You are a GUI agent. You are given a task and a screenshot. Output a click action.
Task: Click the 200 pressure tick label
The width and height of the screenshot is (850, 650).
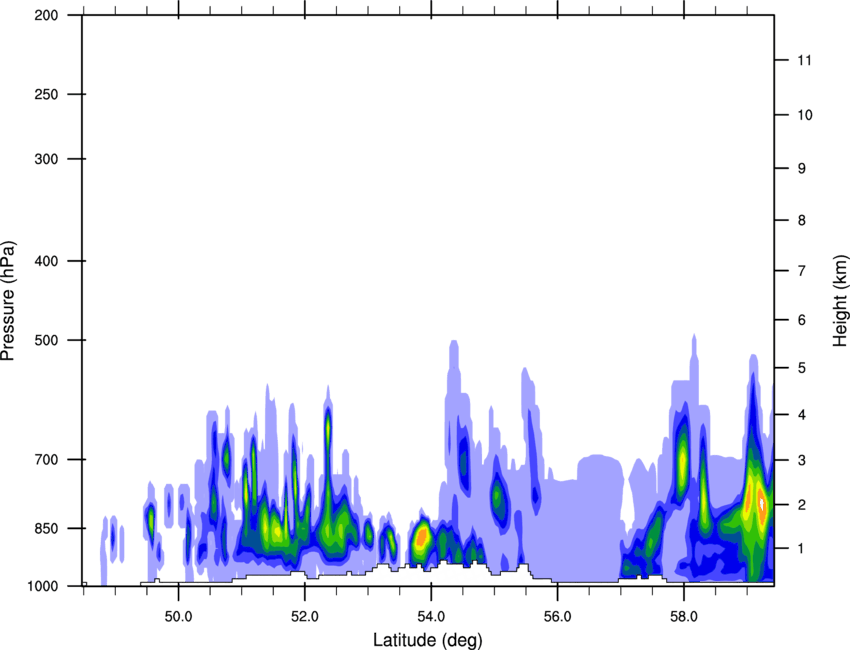46,15
